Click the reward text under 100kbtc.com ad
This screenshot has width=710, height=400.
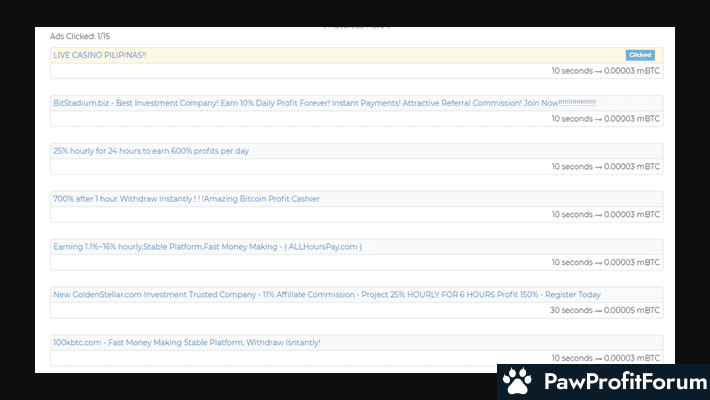(x=606, y=358)
